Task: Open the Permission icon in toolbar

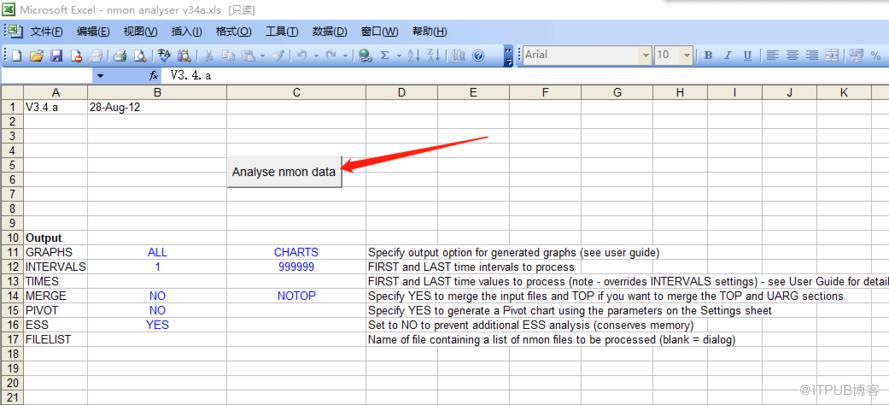Action: [77, 56]
